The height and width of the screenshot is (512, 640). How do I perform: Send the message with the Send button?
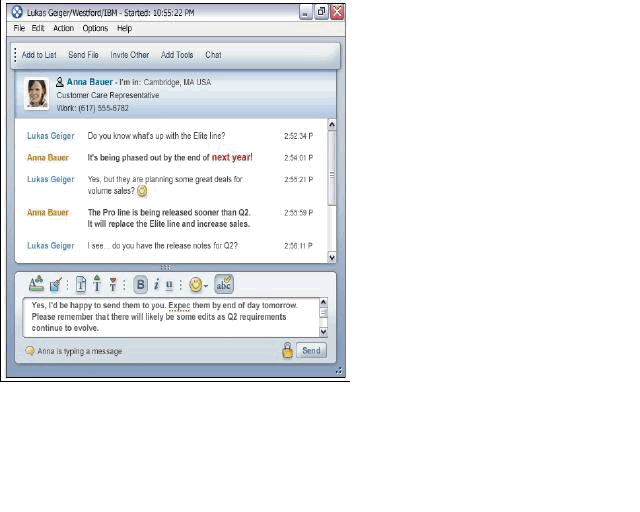click(311, 350)
